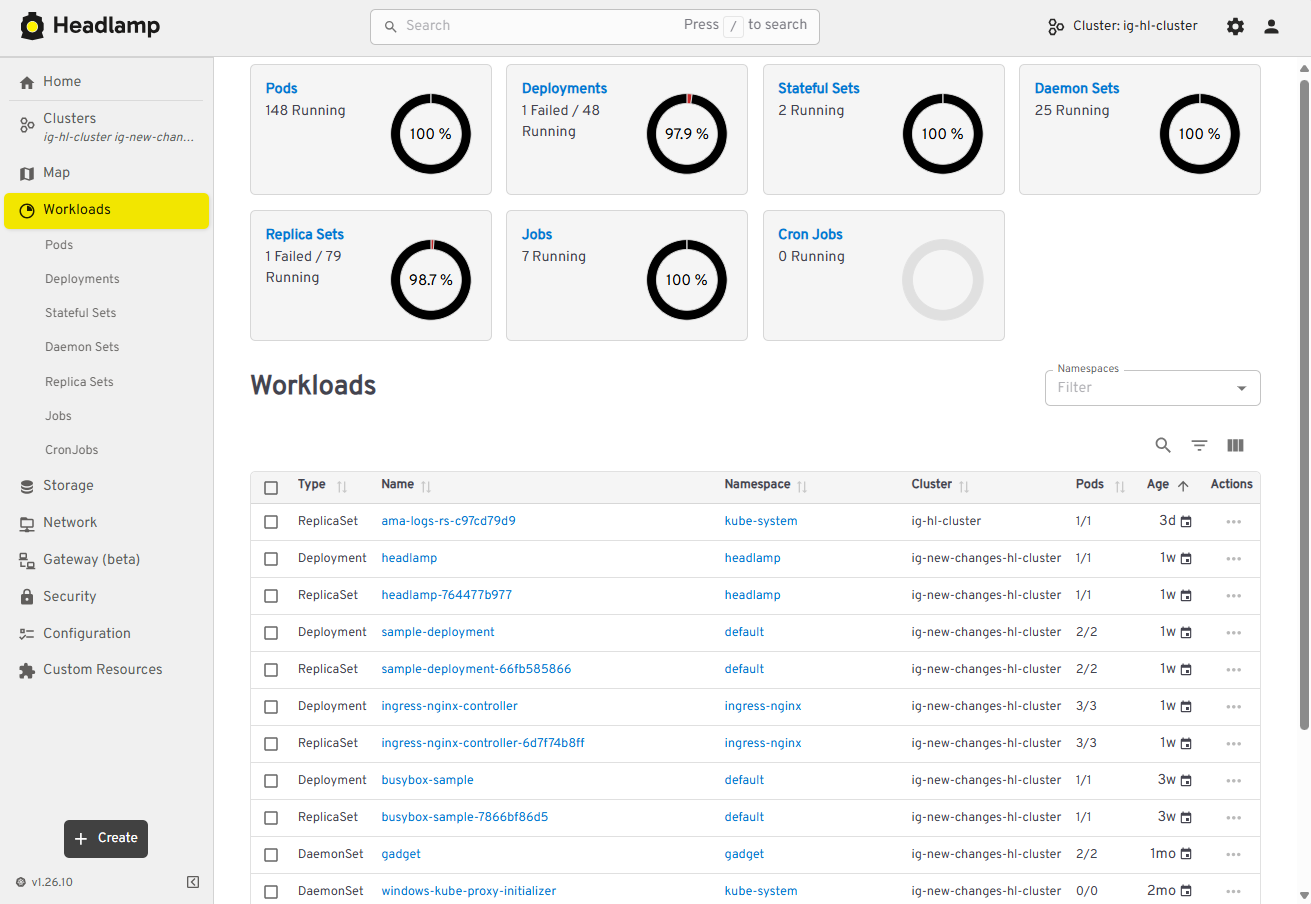This screenshot has height=904, width=1311.
Task: Open CronJobs from the sidebar
Action: coord(71,449)
